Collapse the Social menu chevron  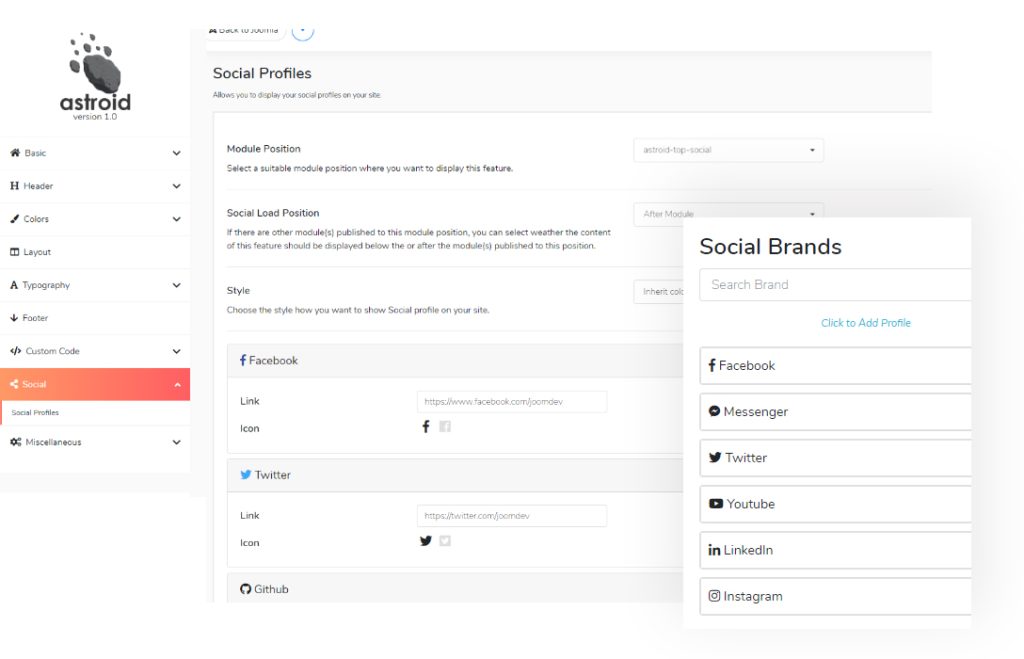coord(178,385)
